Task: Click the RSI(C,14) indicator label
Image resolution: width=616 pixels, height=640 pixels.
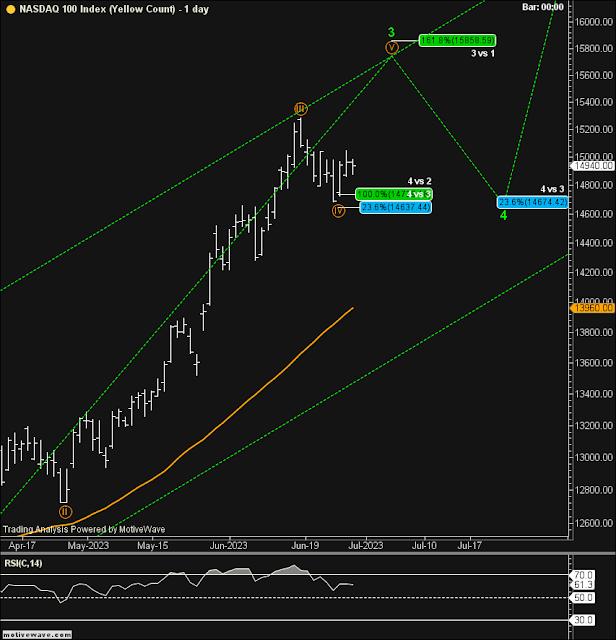Action: (23, 563)
